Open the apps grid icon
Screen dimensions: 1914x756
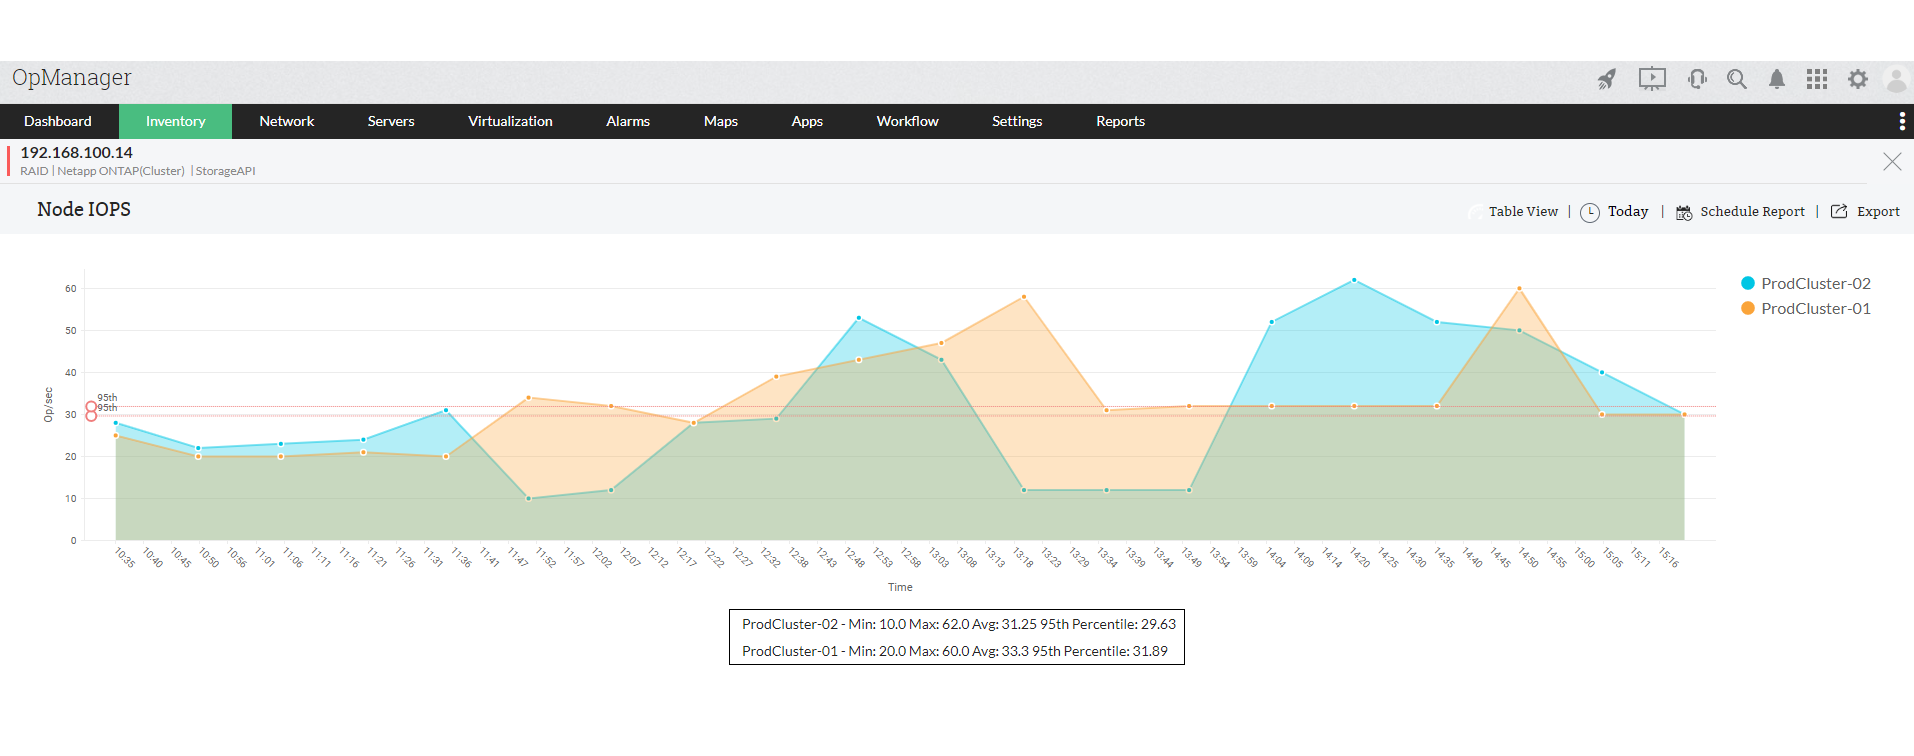click(1817, 79)
